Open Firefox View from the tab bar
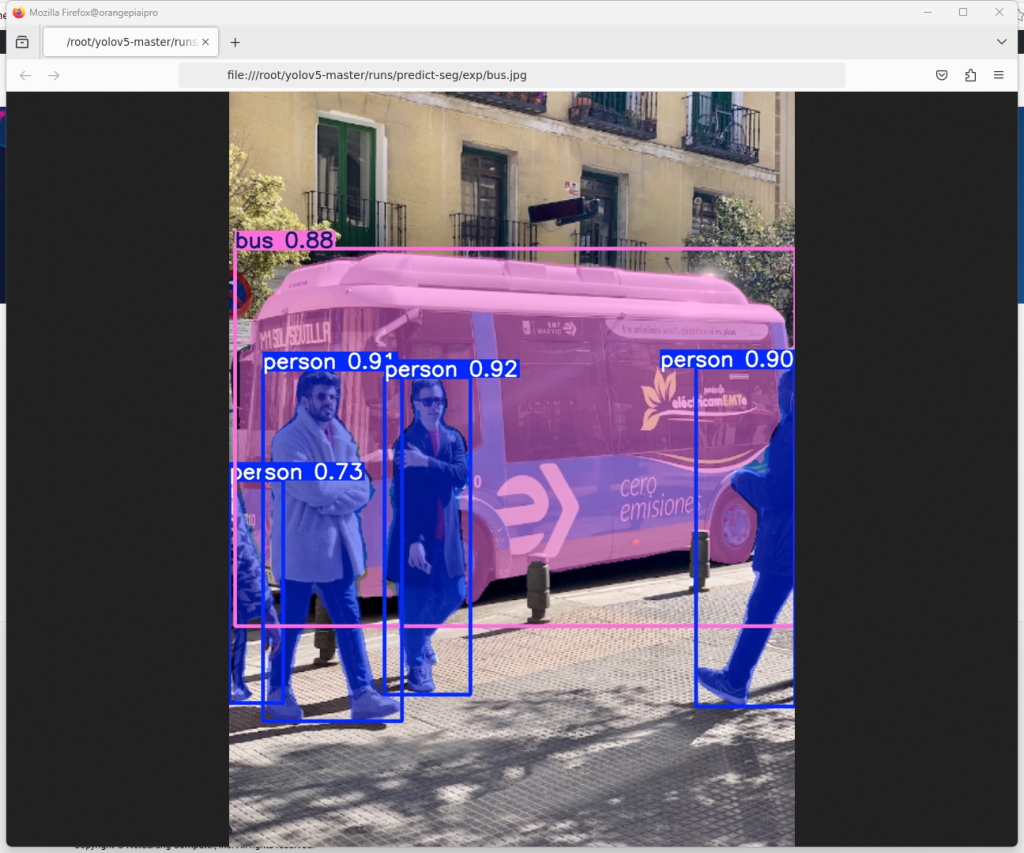The width and height of the screenshot is (1024, 853). 22,42
